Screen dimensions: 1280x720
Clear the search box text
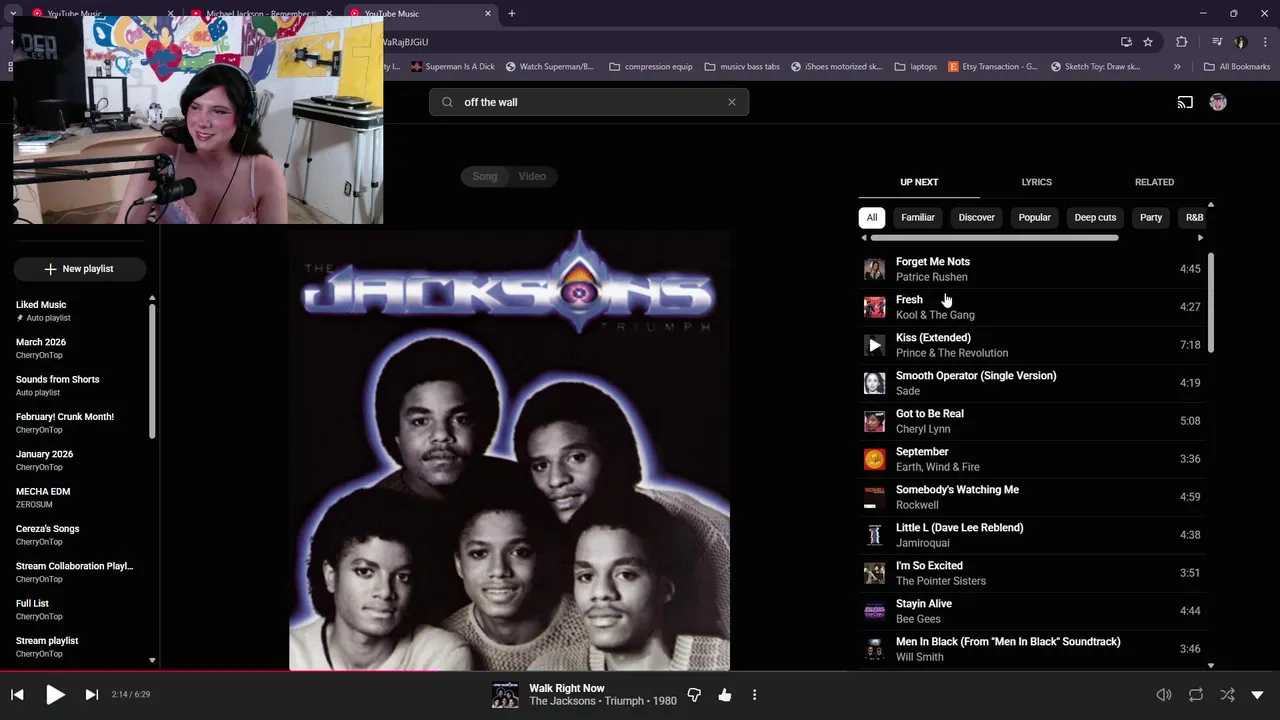pyautogui.click(x=732, y=102)
